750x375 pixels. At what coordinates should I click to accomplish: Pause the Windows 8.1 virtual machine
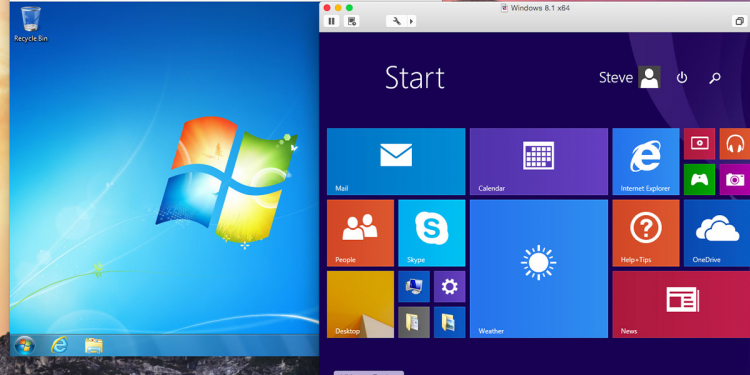click(x=331, y=21)
